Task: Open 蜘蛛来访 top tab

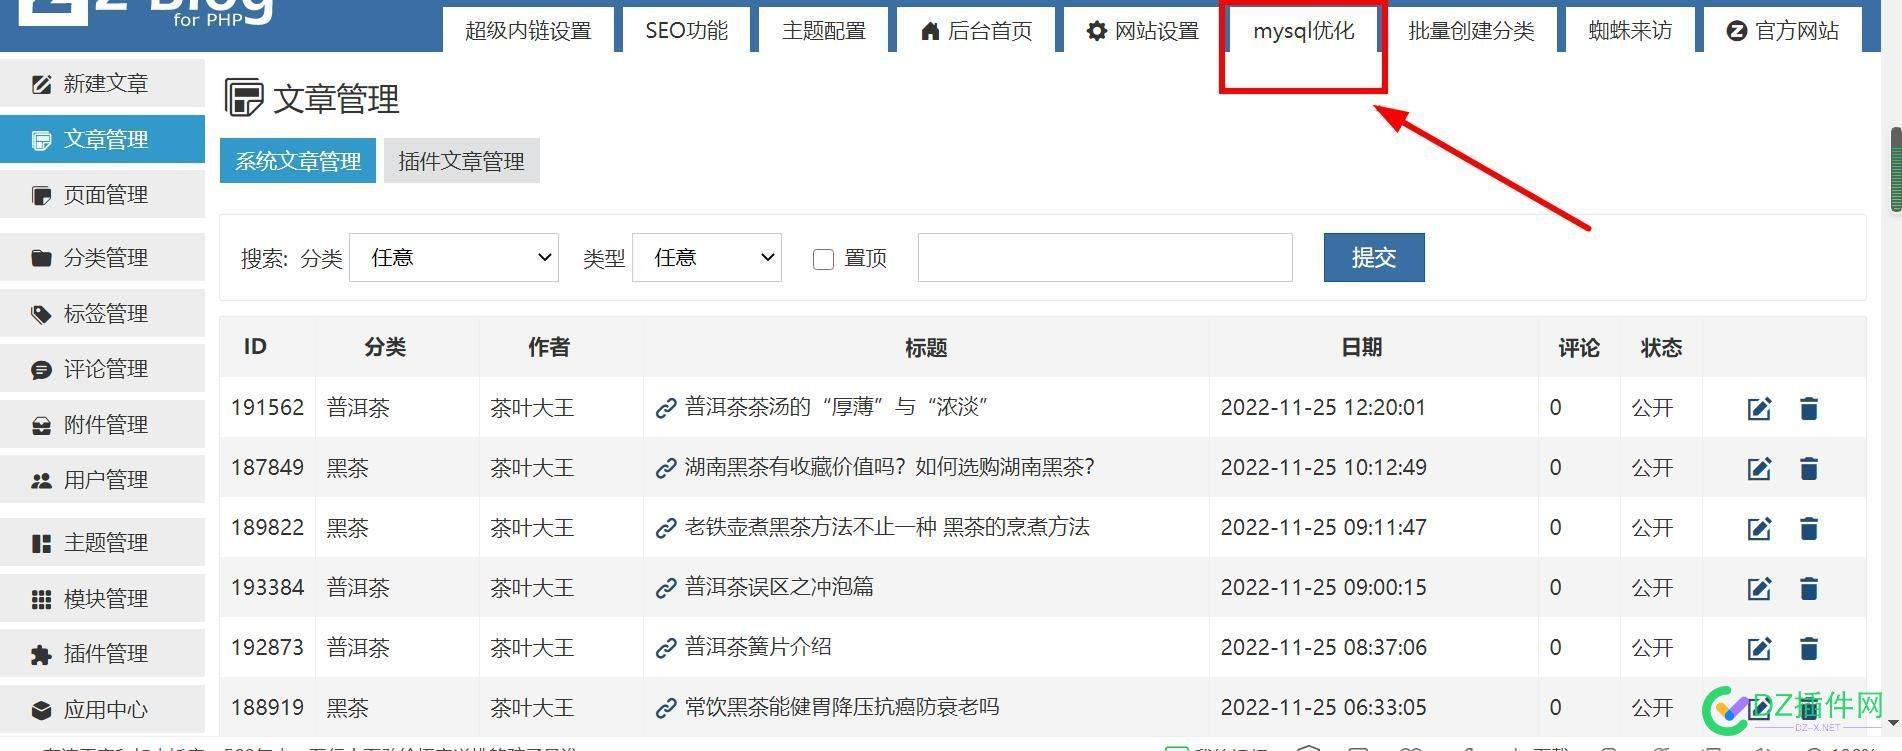Action: [x=1630, y=30]
